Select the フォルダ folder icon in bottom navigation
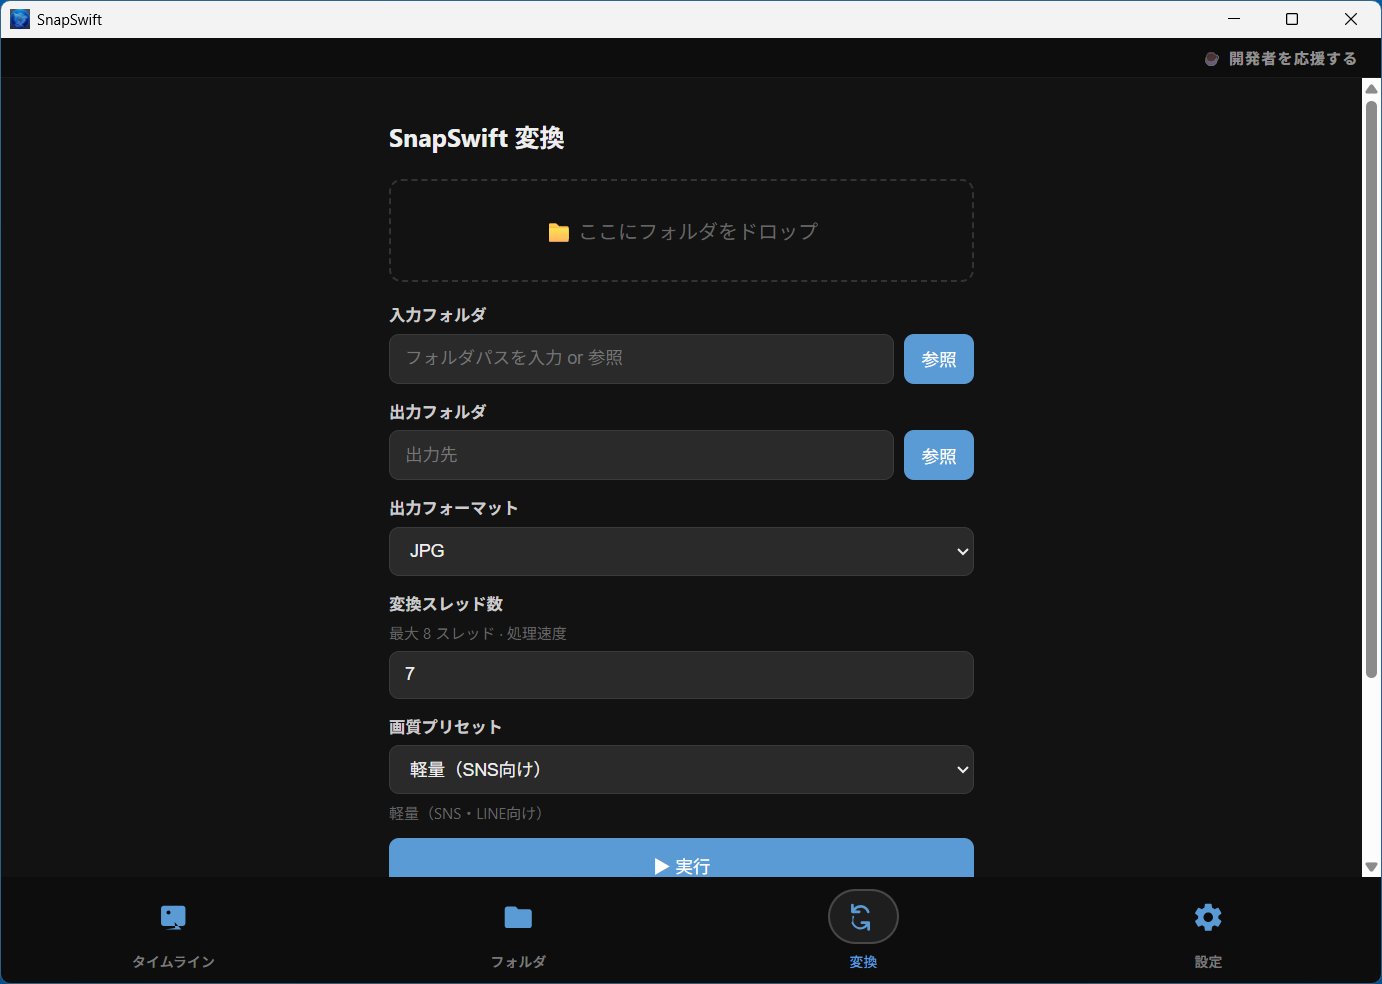The width and height of the screenshot is (1382, 984). 518,917
